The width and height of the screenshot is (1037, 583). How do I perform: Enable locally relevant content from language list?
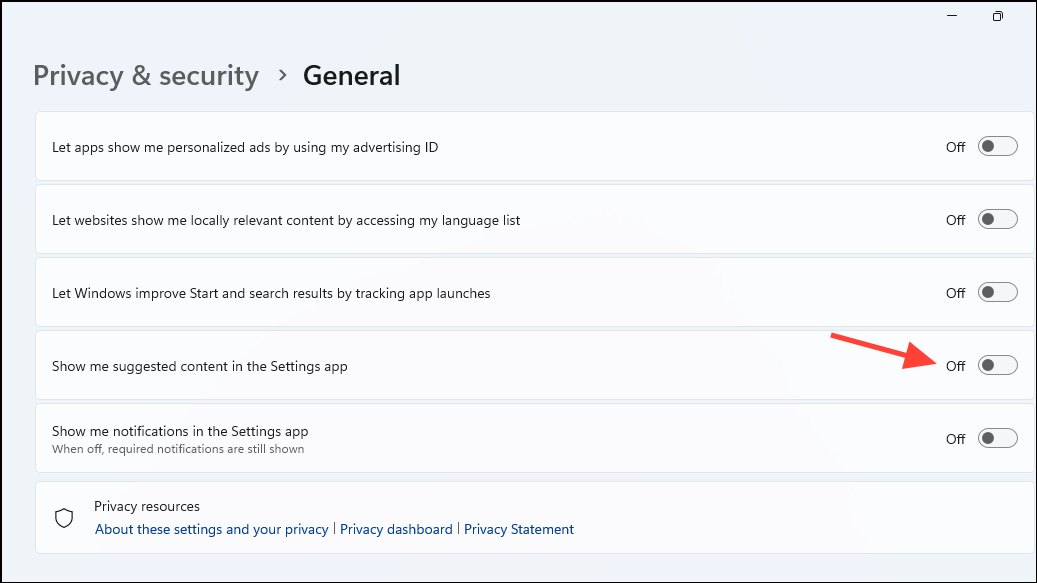[997, 219]
